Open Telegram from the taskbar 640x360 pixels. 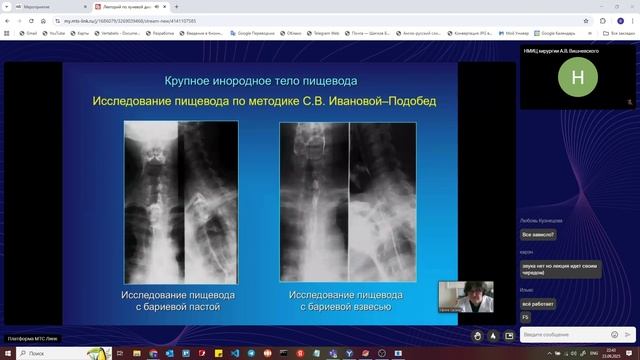(251, 353)
